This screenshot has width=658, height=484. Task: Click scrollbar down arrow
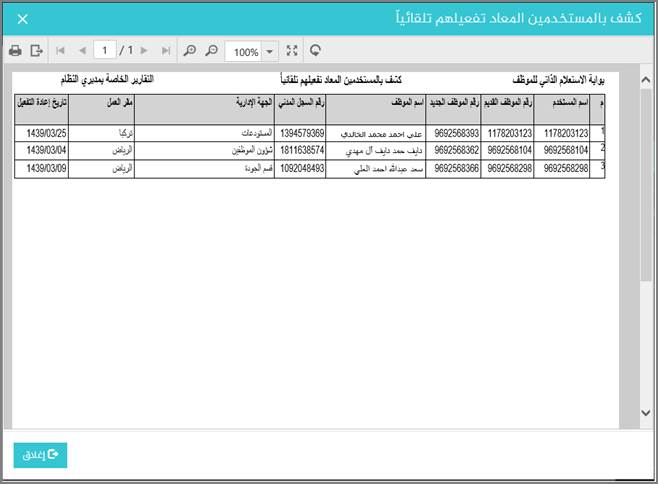pos(646,413)
